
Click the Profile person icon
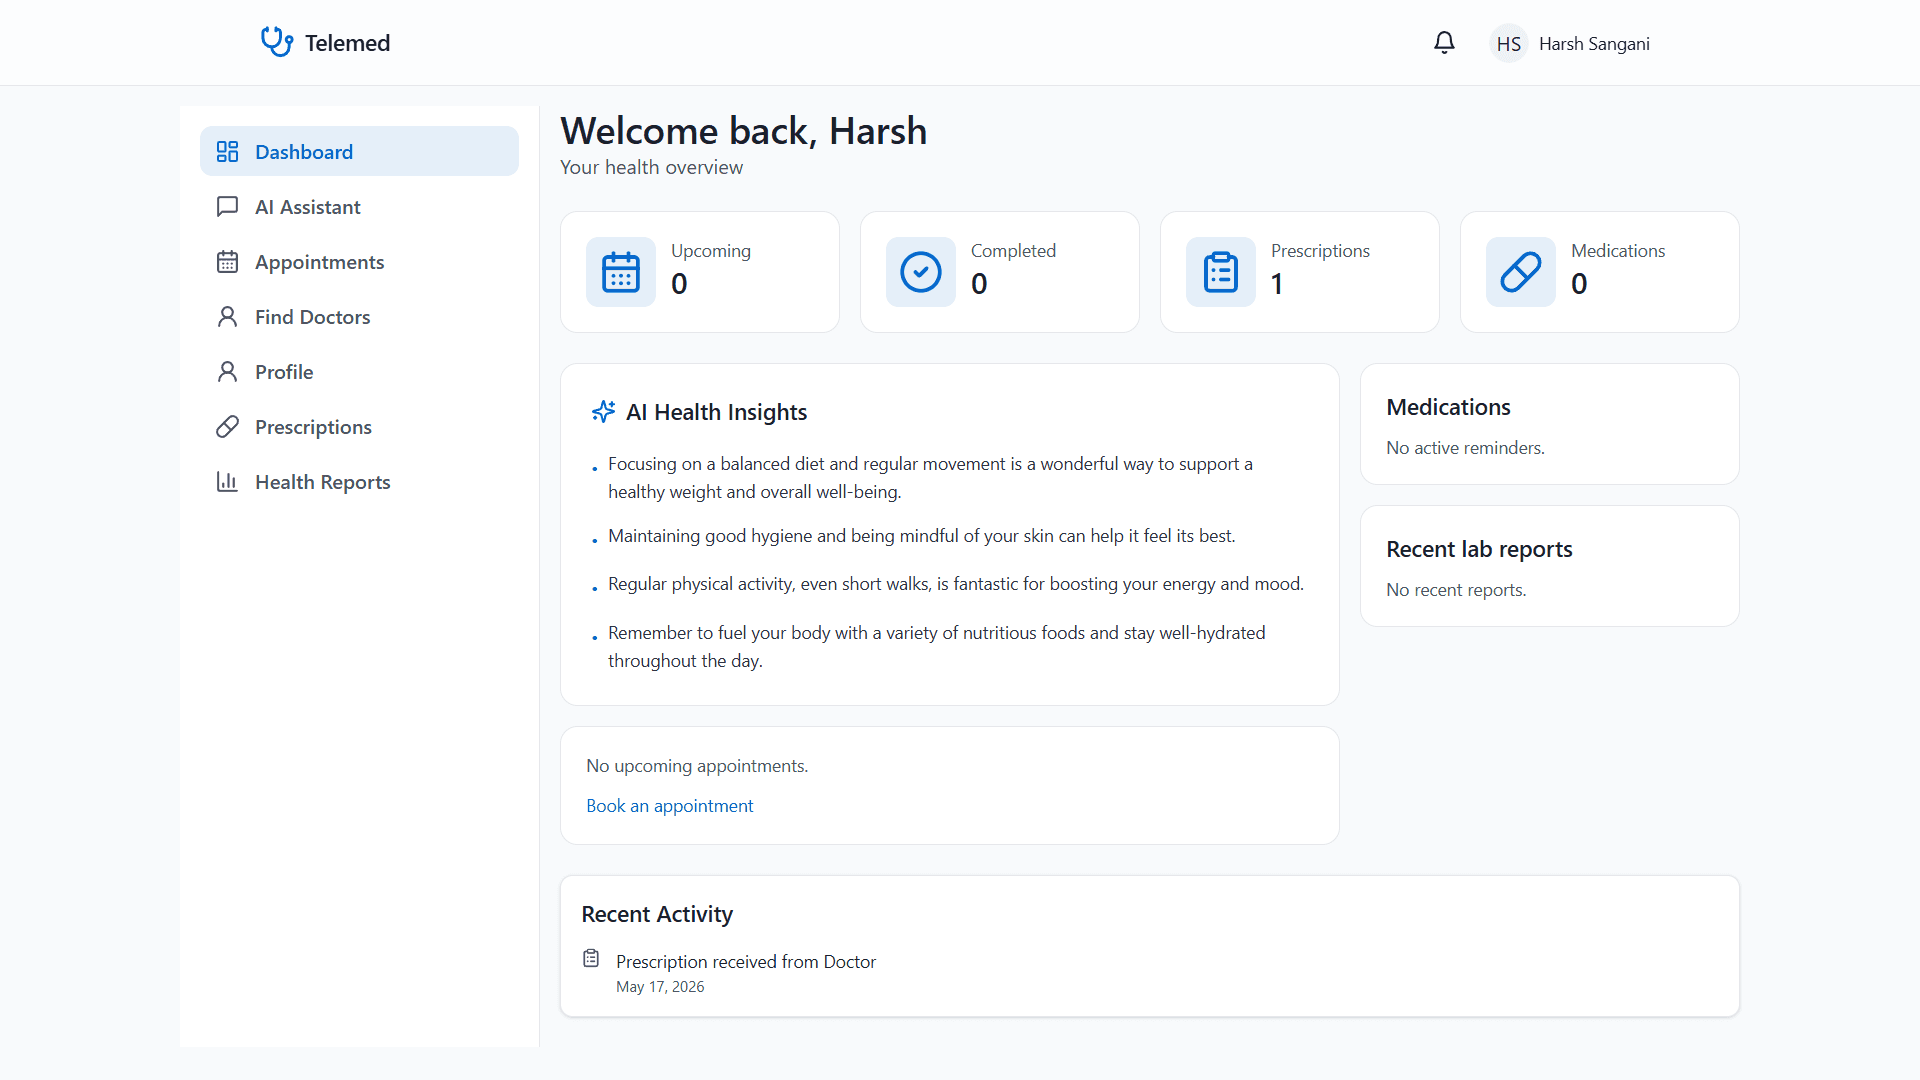click(x=227, y=371)
